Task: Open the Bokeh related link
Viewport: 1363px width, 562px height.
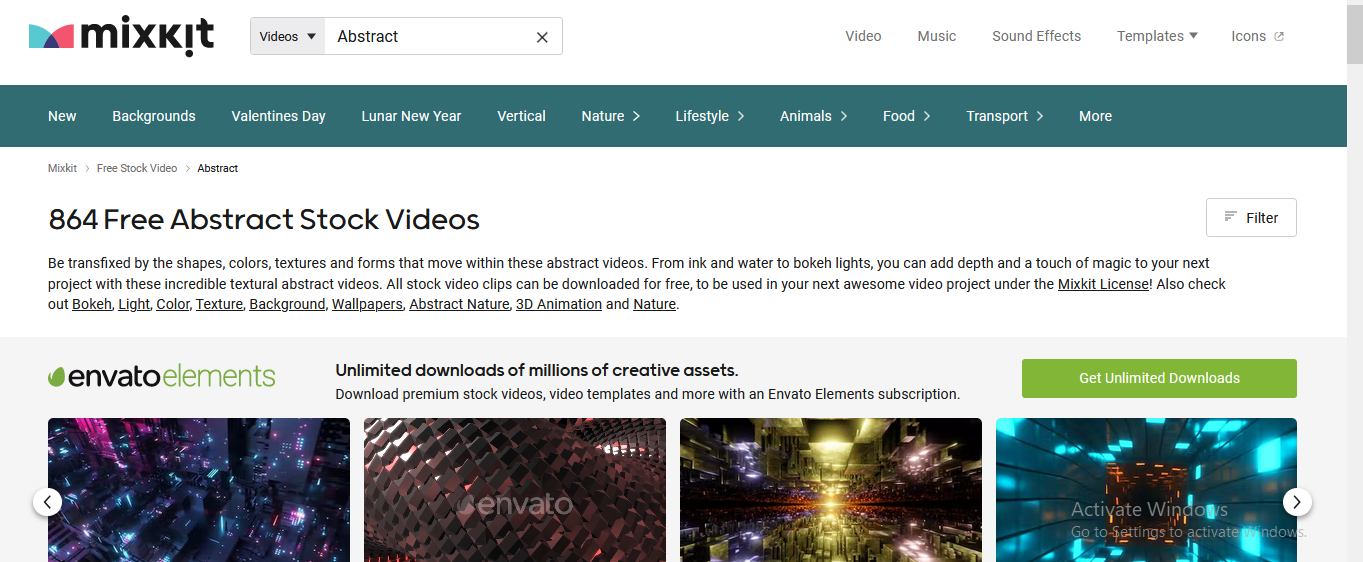Action: click(92, 304)
